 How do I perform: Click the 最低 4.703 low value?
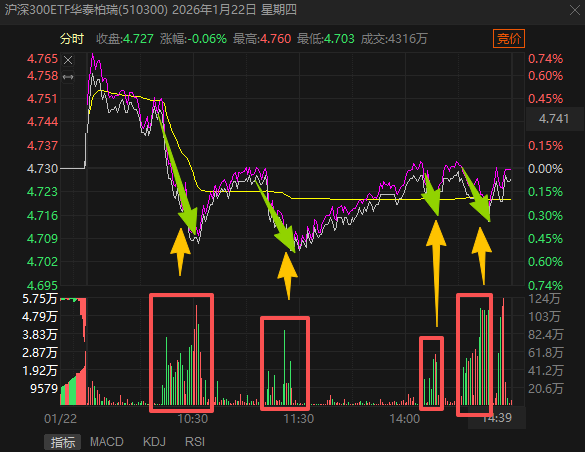point(326,39)
